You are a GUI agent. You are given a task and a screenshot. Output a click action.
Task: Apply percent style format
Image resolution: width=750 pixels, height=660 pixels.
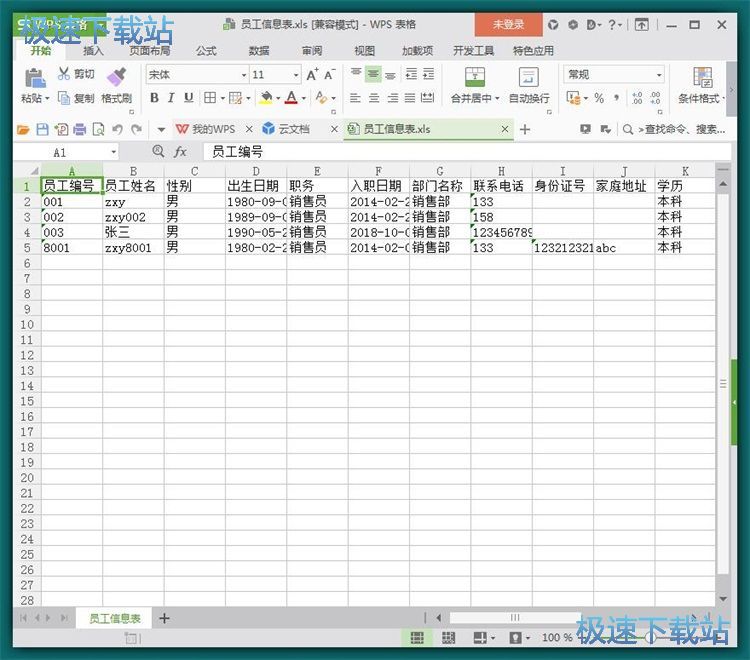599,98
